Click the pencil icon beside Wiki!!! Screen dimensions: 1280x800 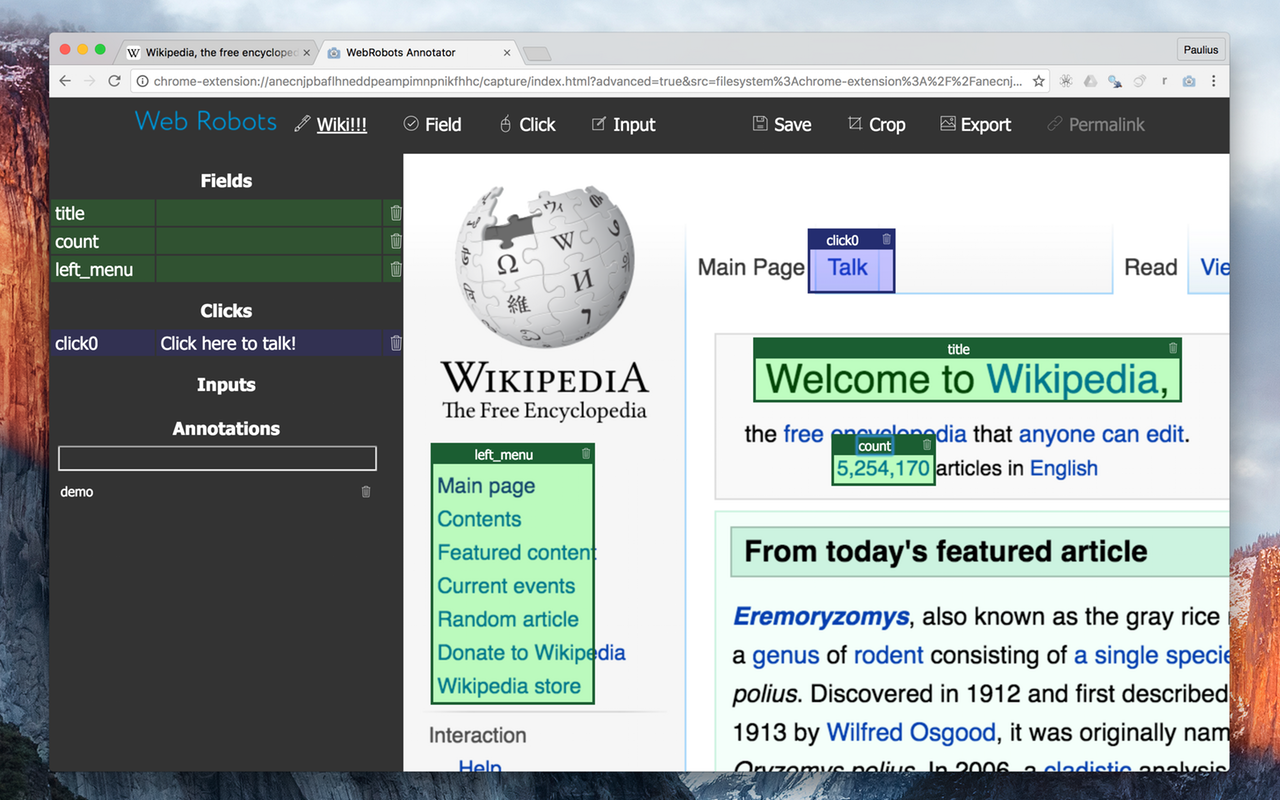pyautogui.click(x=302, y=124)
